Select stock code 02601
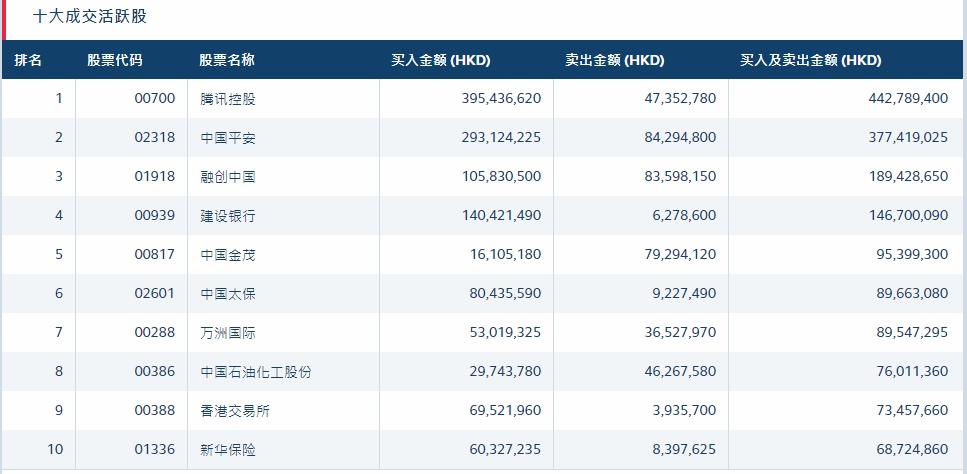967x474 pixels. coord(155,293)
